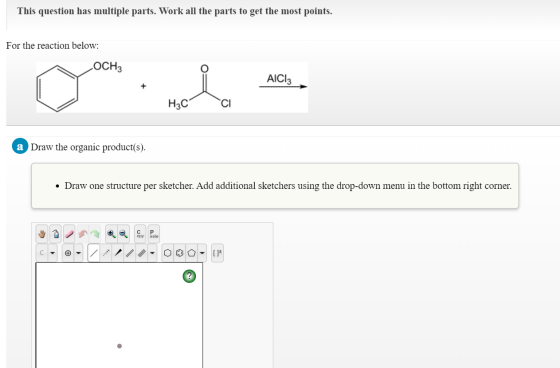
Task: Select the double bond tool
Action: 130,253
